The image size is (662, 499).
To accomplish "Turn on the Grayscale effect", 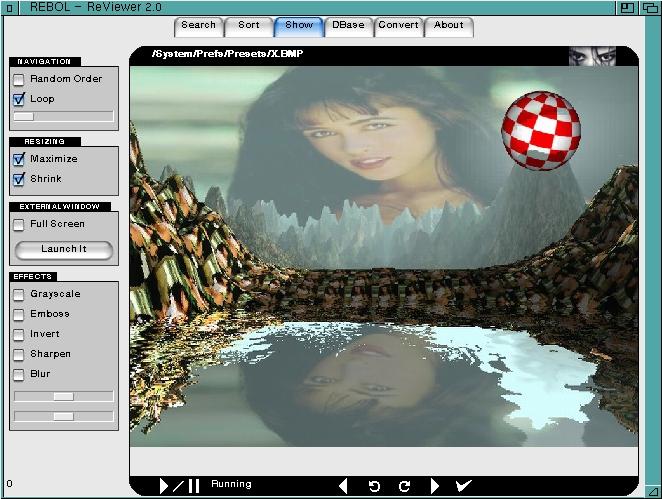I will pyautogui.click(x=19, y=294).
